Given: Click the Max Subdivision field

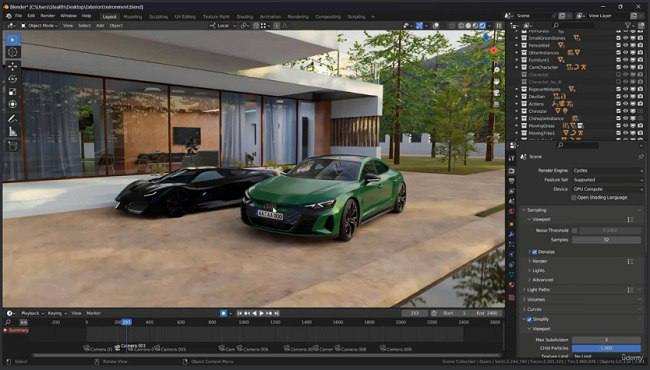Looking at the screenshot, I should click(606, 340).
